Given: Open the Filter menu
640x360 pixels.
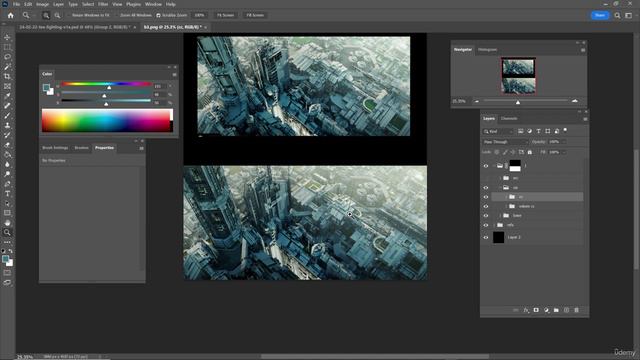Looking at the screenshot, I should (103, 4).
